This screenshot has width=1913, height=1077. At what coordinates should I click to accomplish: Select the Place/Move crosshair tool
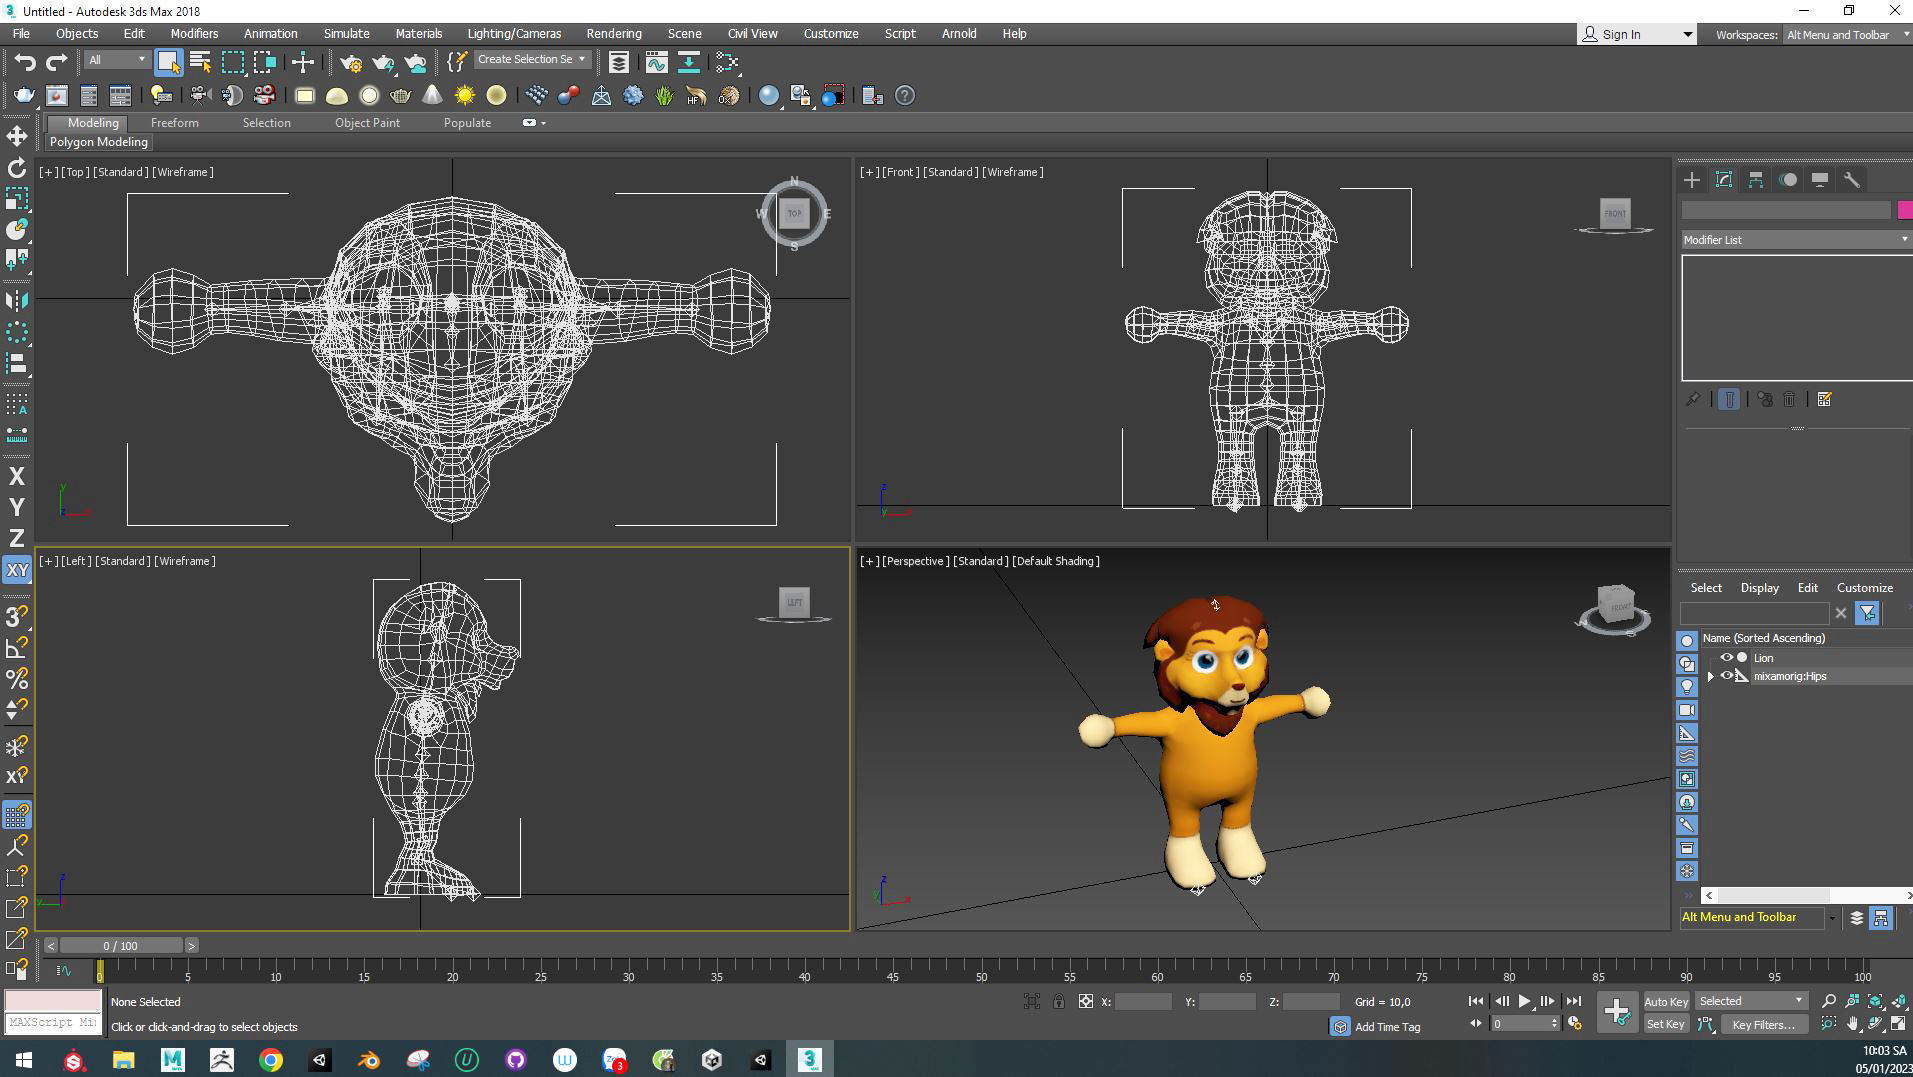click(302, 62)
